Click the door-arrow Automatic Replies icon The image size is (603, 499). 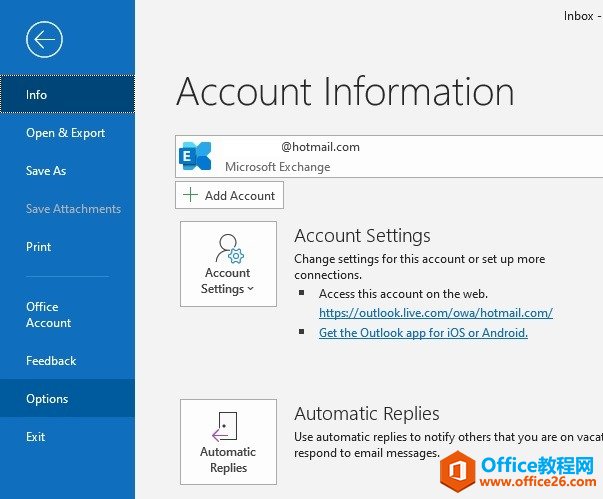[x=225, y=427]
